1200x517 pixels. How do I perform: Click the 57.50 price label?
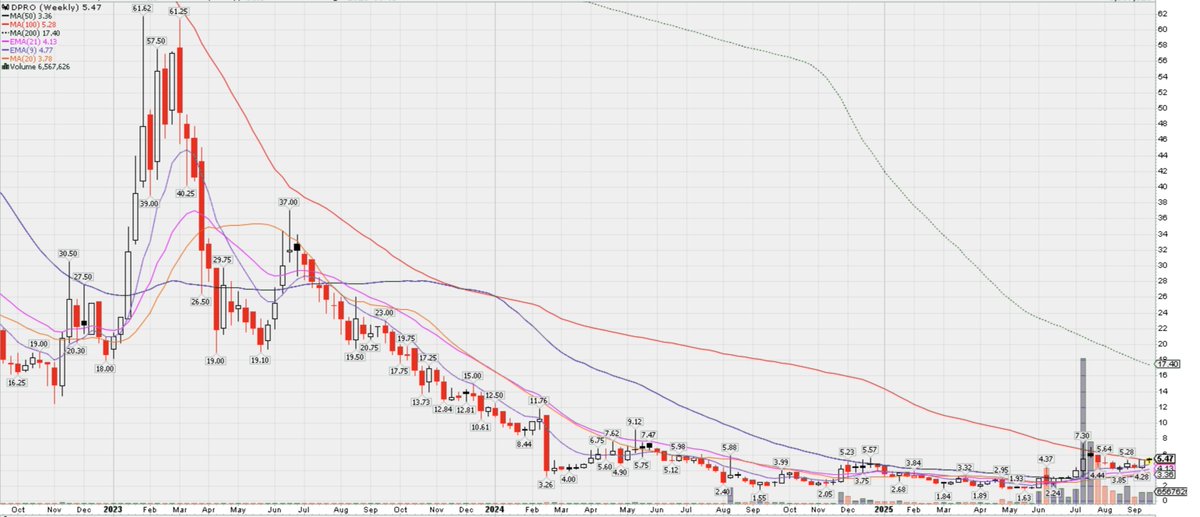click(x=156, y=40)
